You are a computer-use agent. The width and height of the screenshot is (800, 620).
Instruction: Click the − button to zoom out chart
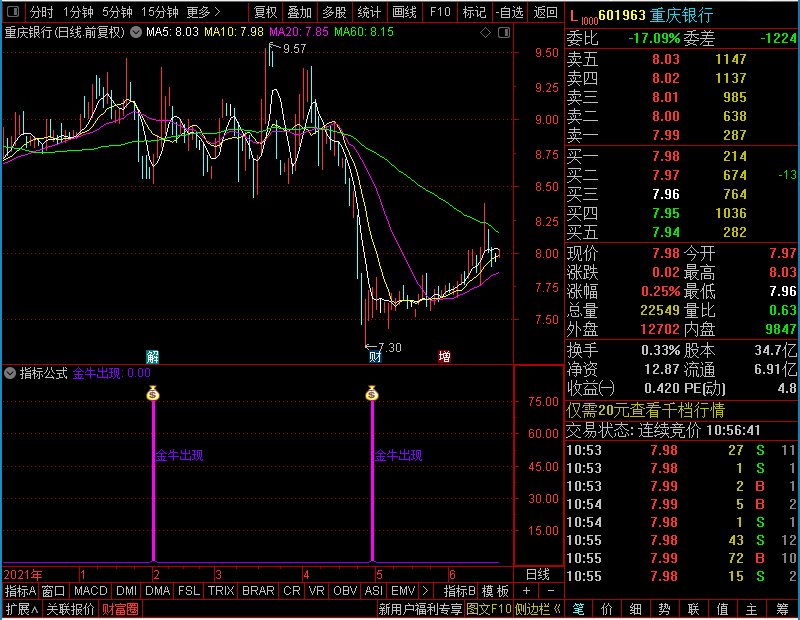click(551, 591)
